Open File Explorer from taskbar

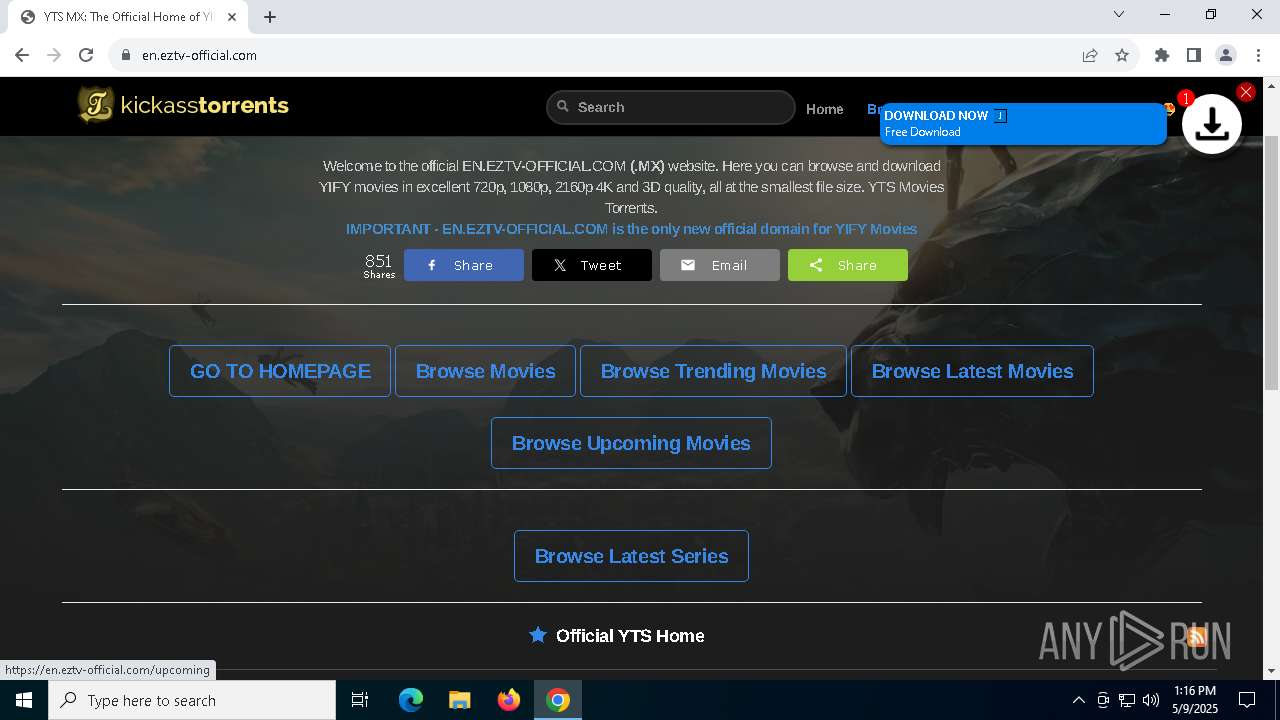tap(459, 700)
